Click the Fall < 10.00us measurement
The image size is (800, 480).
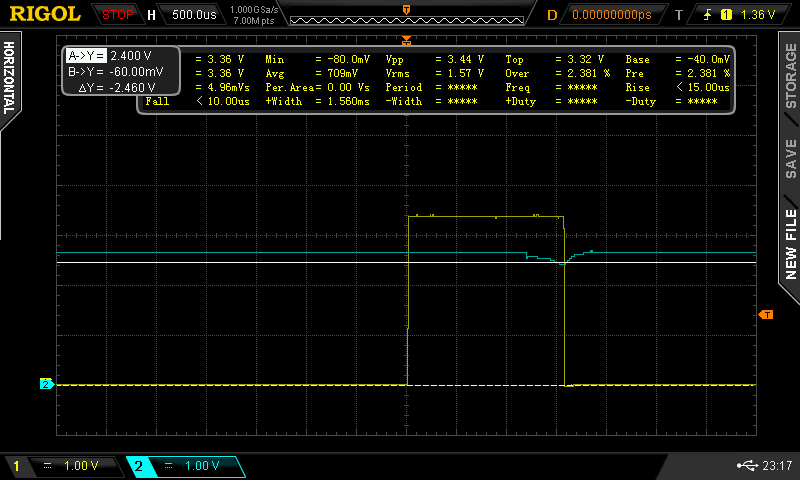[x=197, y=102]
